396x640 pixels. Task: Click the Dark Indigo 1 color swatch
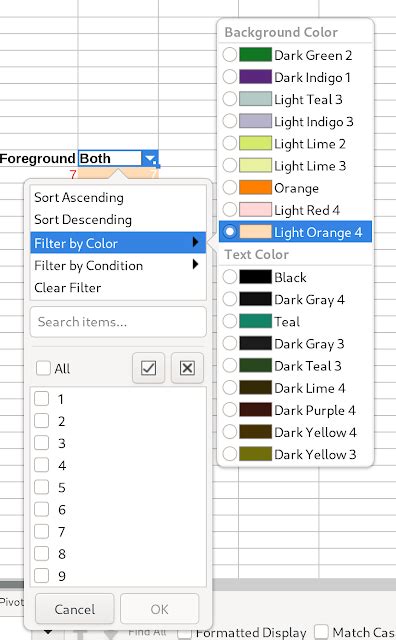tap(255, 77)
